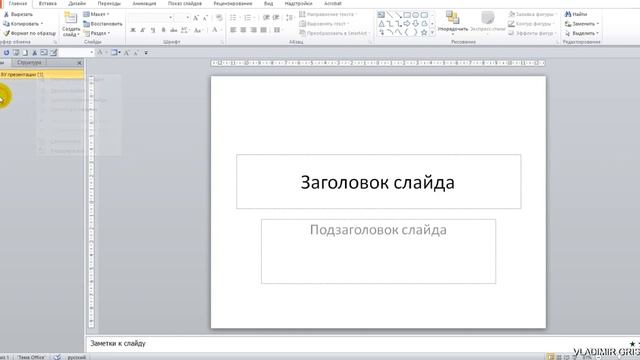Select the right arrow shape in gallery

pyautogui.click(x=407, y=24)
